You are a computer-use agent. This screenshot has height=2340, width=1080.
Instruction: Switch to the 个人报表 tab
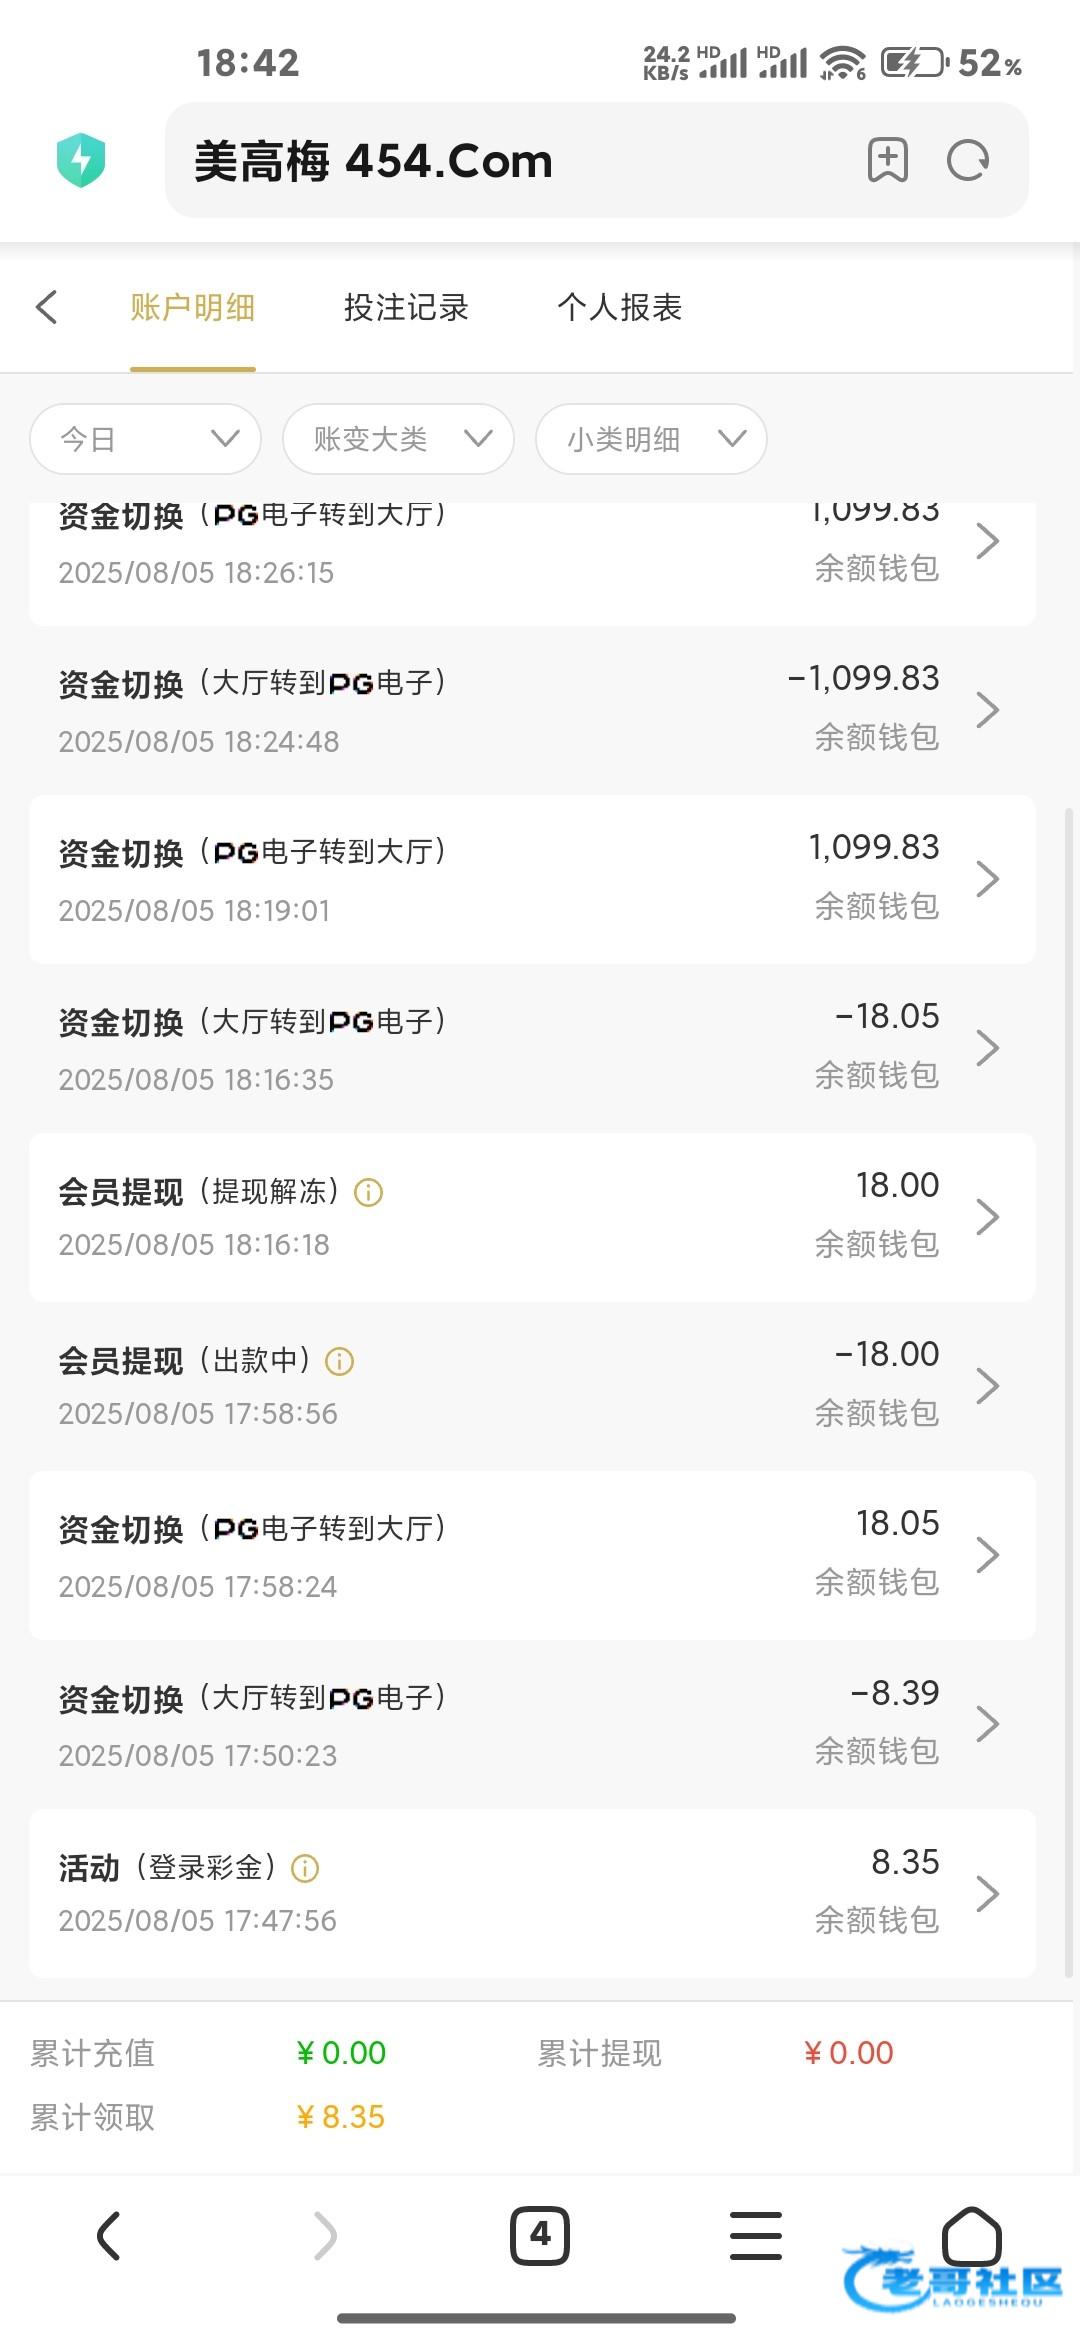620,307
